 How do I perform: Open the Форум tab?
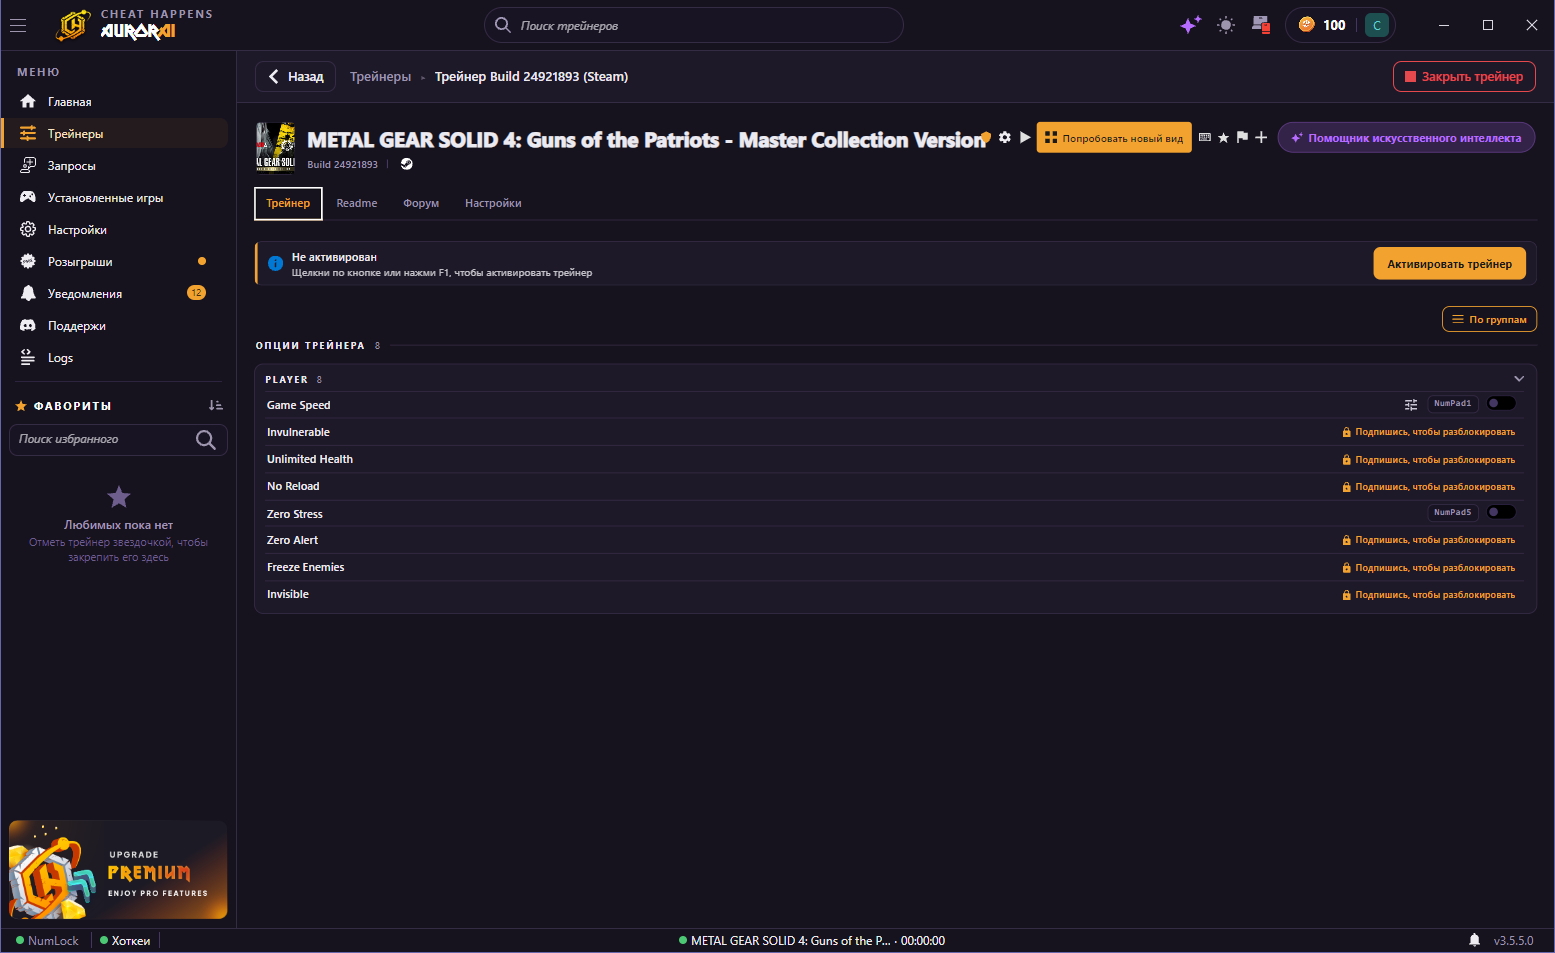pyautogui.click(x=421, y=203)
